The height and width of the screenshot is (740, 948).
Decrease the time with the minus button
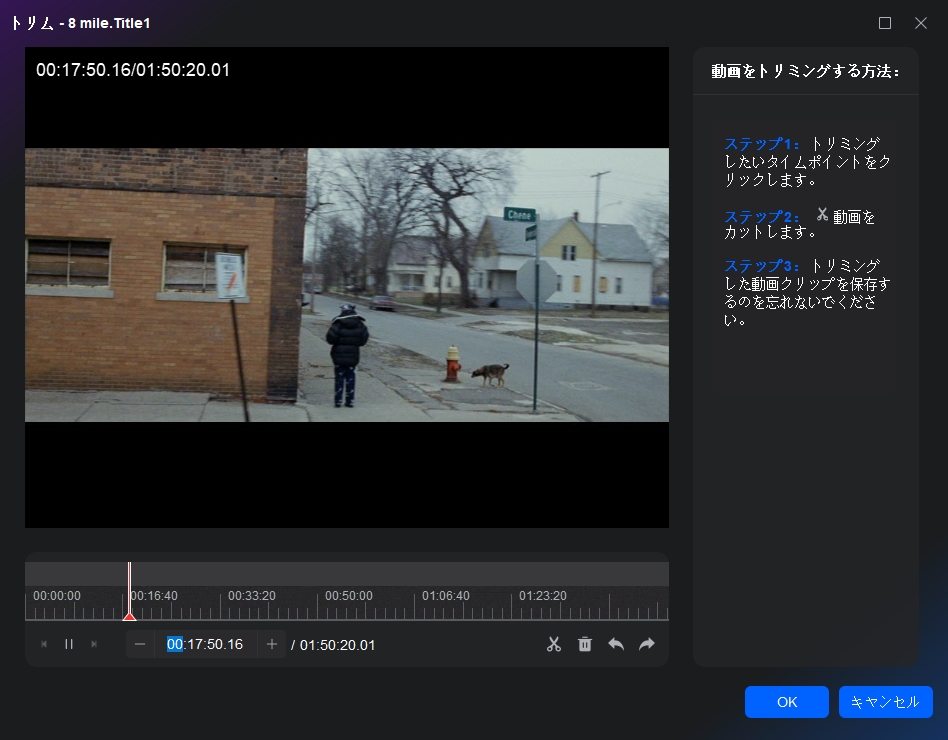(x=140, y=644)
